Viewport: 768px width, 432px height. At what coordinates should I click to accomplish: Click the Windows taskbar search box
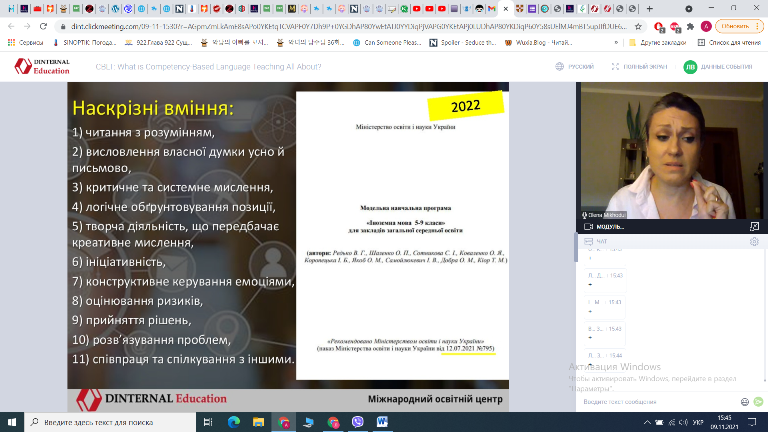click(x=110, y=422)
